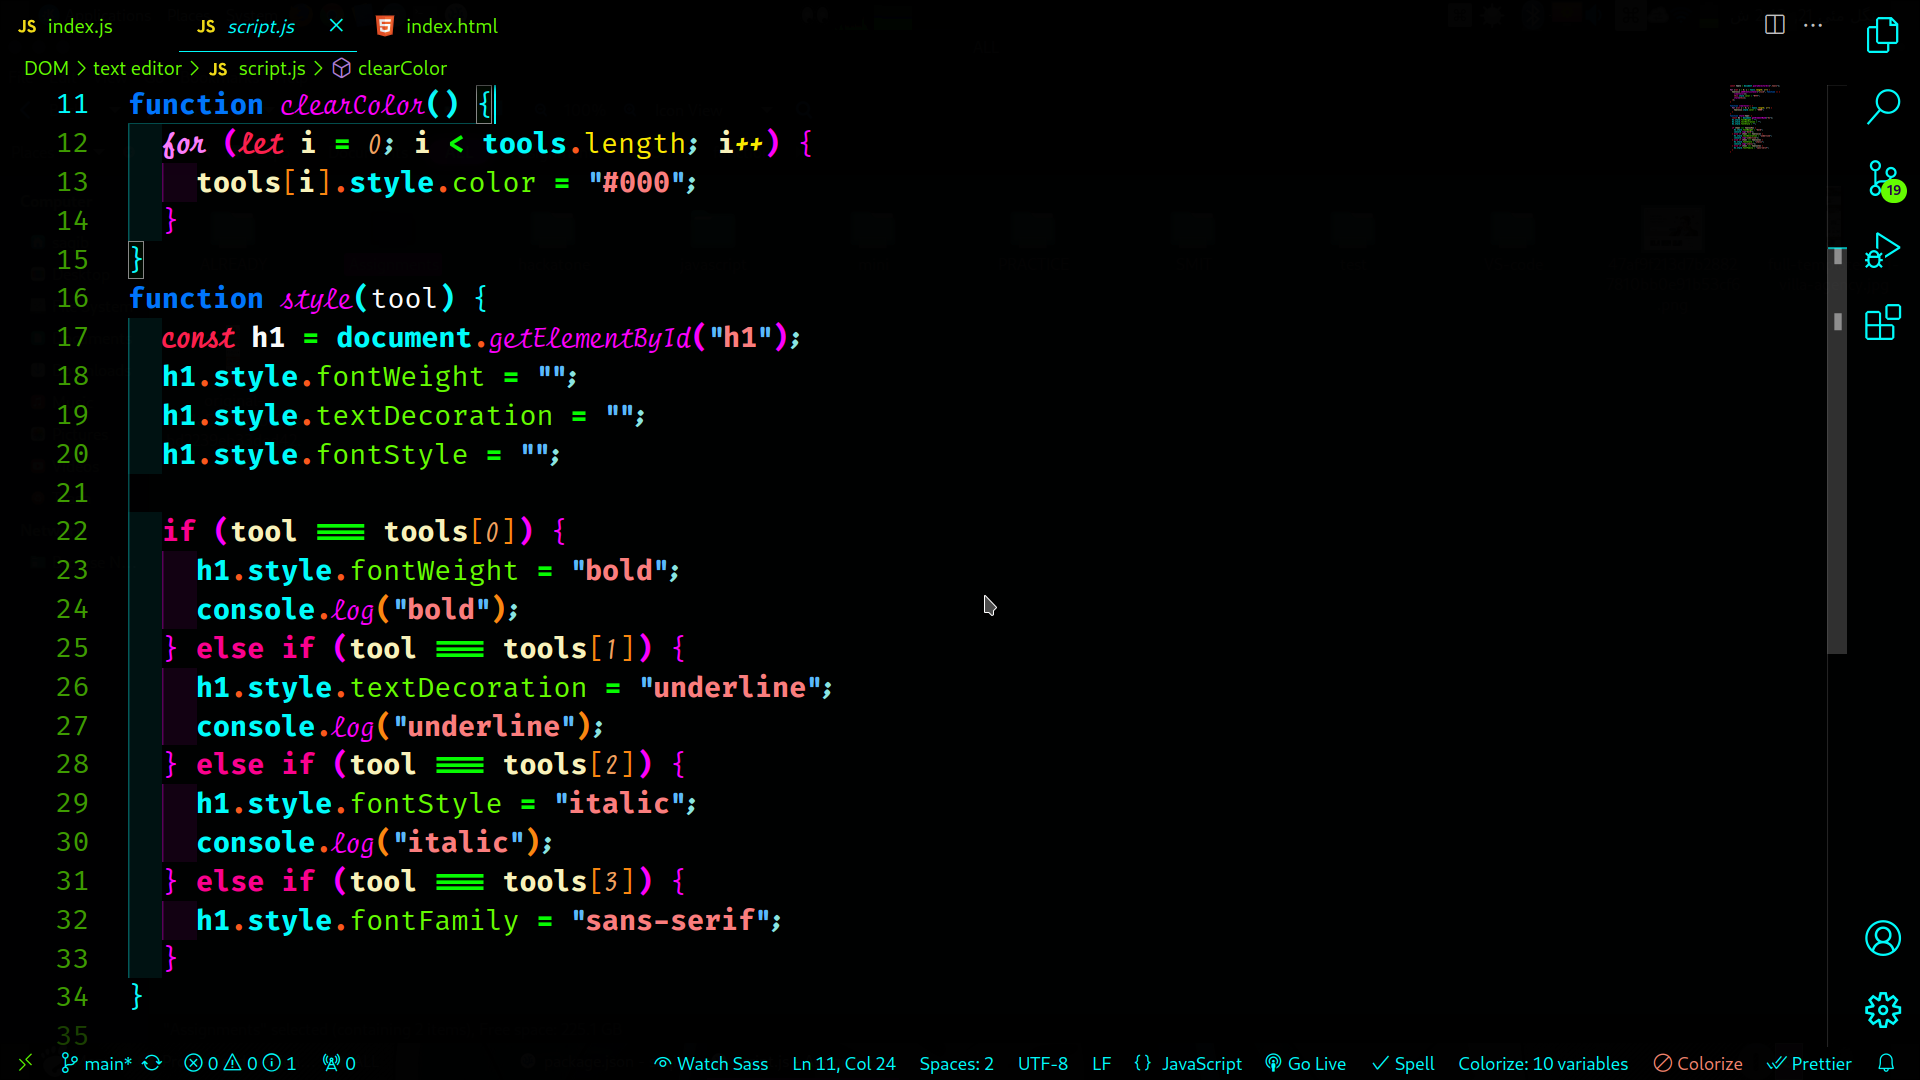Toggle Go Live server
This screenshot has width=1920, height=1080.
pyautogui.click(x=1305, y=1063)
